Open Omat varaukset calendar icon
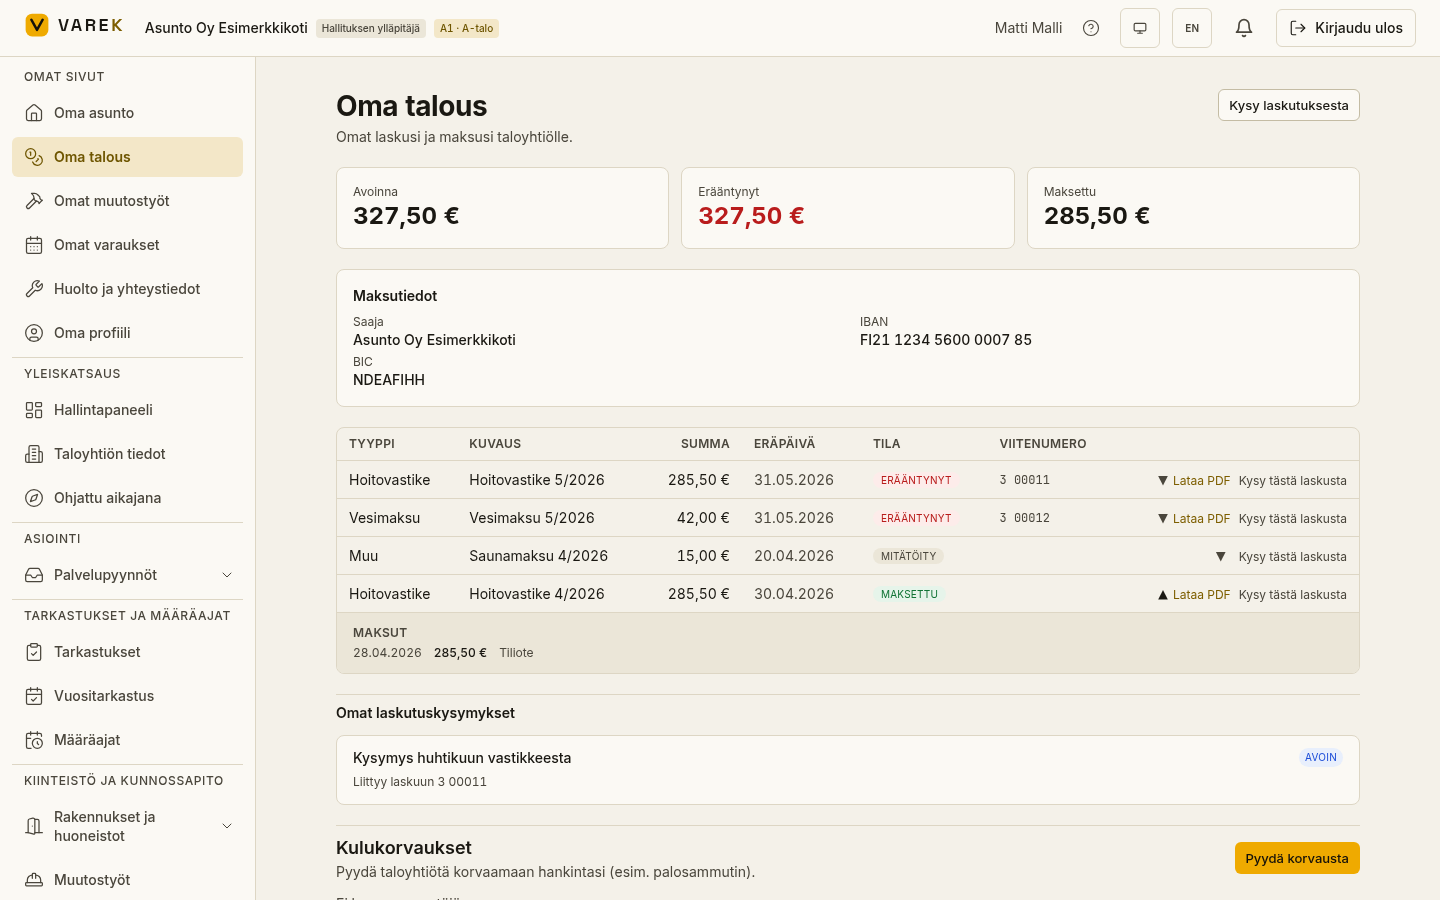The image size is (1440, 900). point(34,245)
